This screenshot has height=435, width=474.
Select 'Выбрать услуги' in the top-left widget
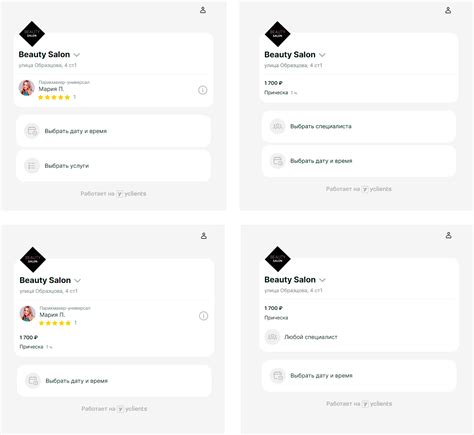tap(113, 166)
